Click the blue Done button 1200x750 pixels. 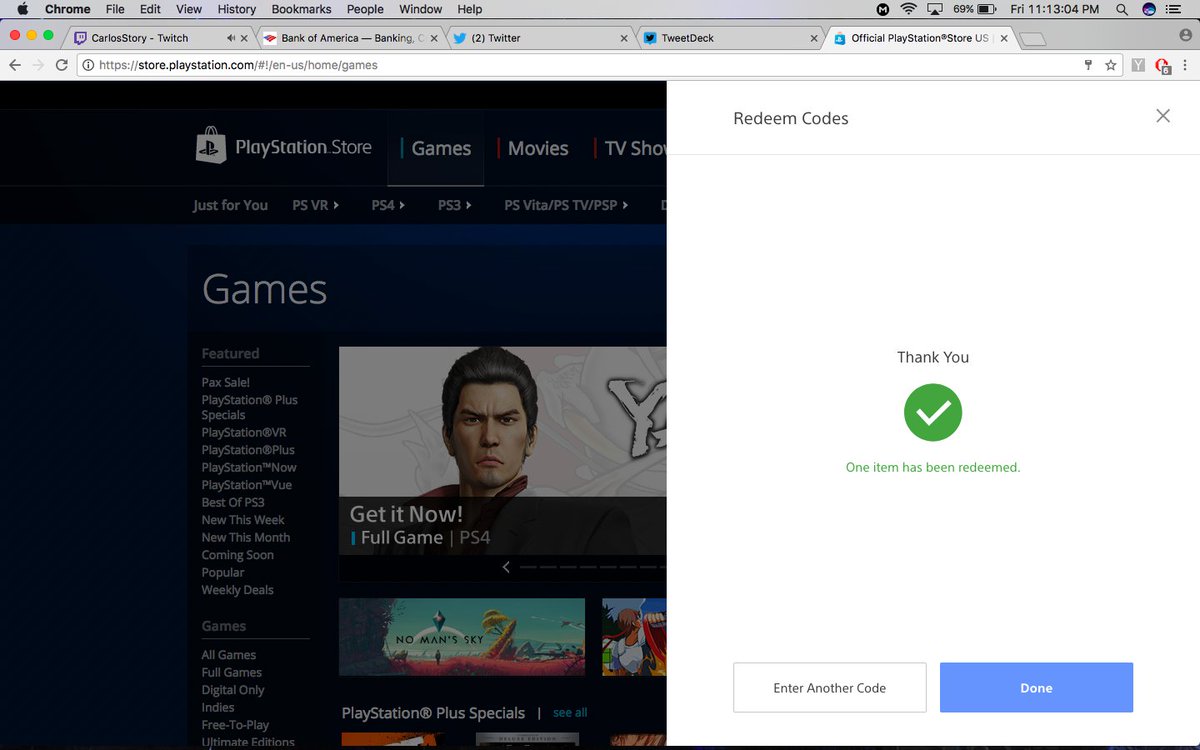pos(1036,688)
